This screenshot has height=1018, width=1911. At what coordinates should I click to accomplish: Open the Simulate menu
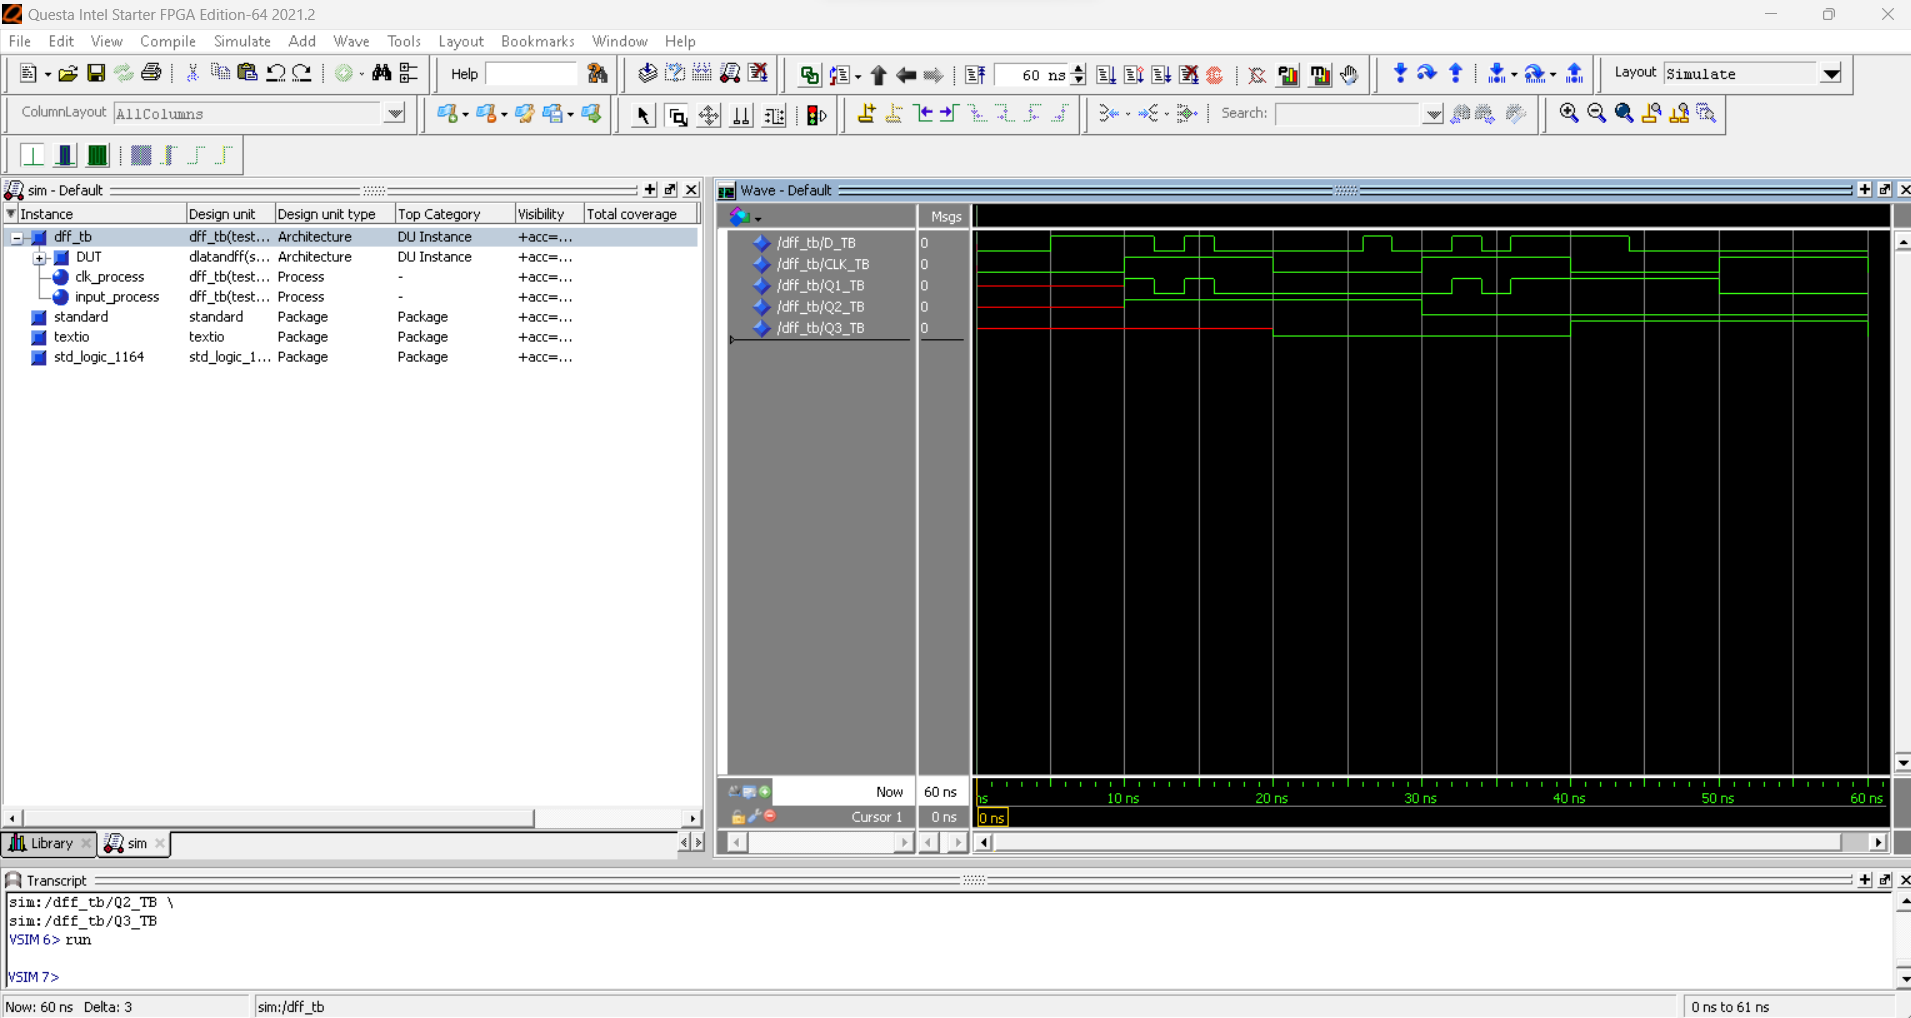tap(242, 41)
